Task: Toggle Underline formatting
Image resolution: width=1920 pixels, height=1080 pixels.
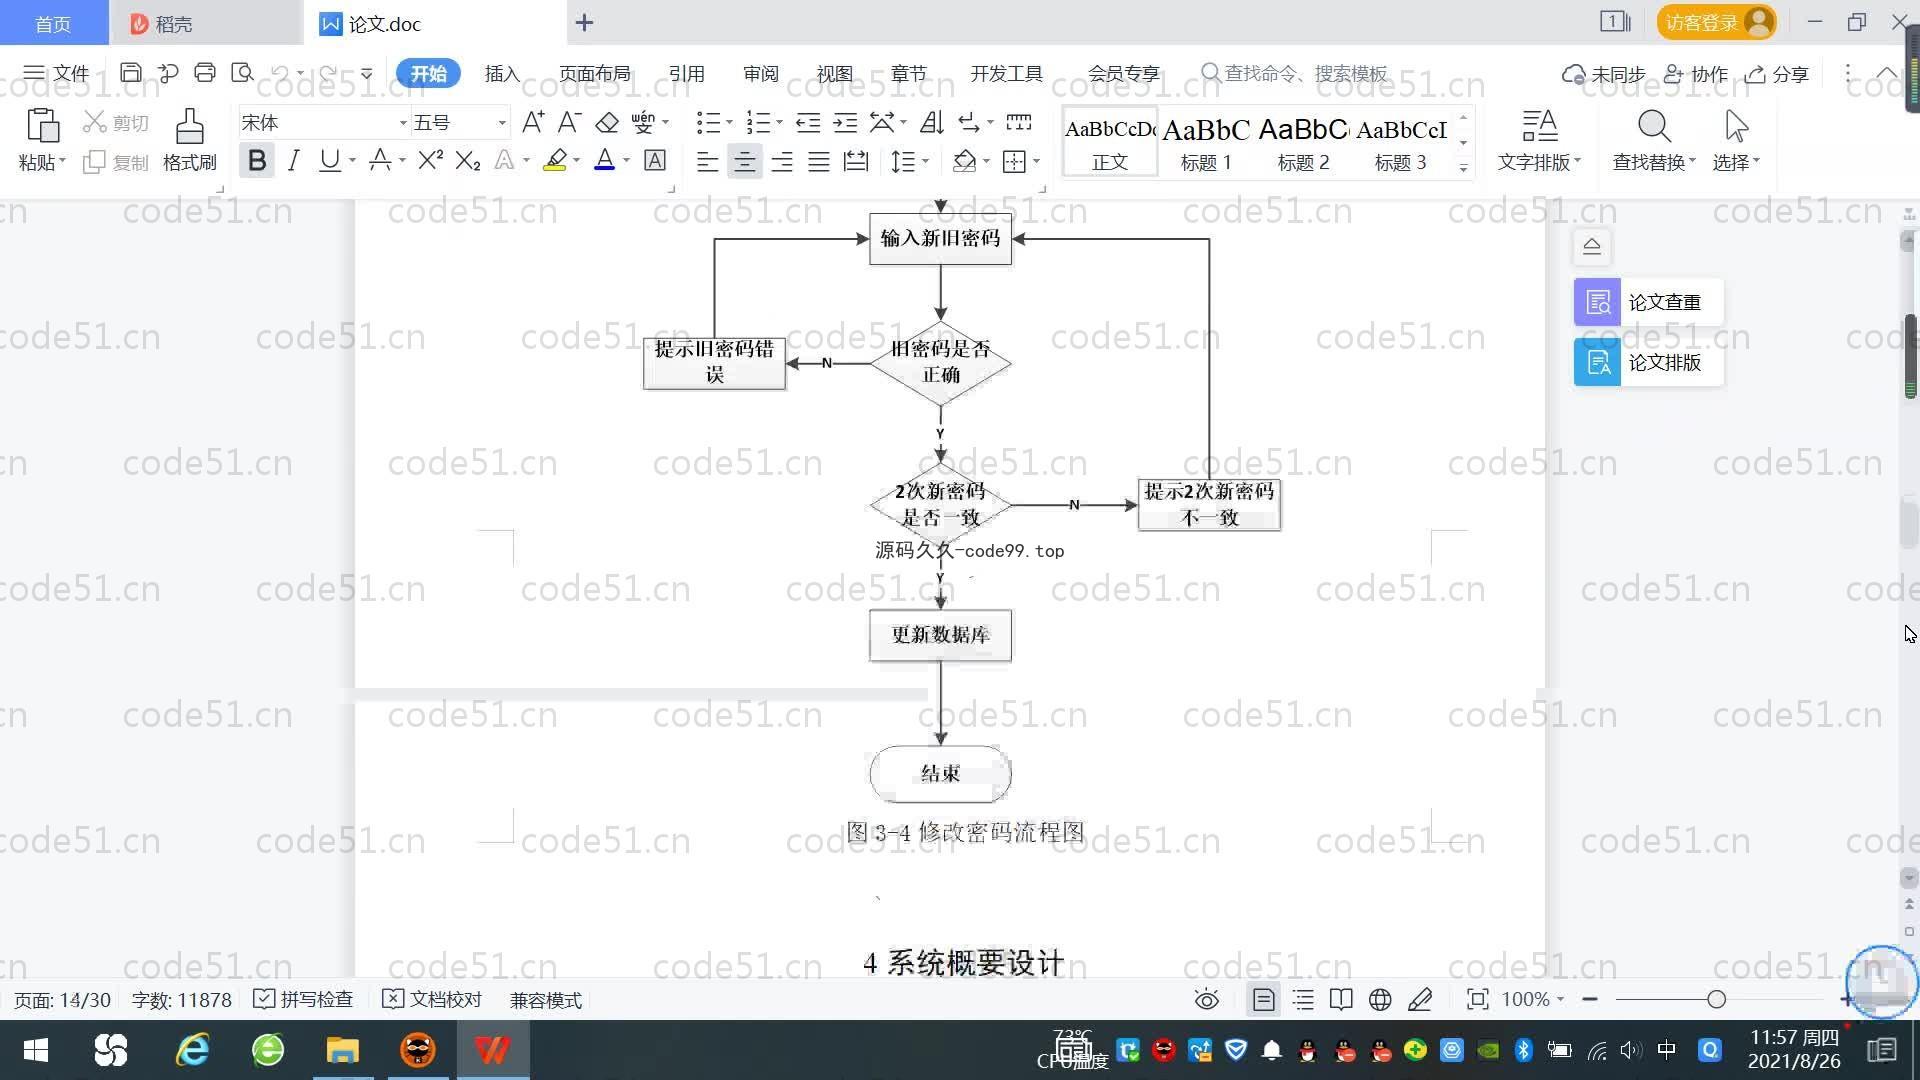Action: pos(329,160)
